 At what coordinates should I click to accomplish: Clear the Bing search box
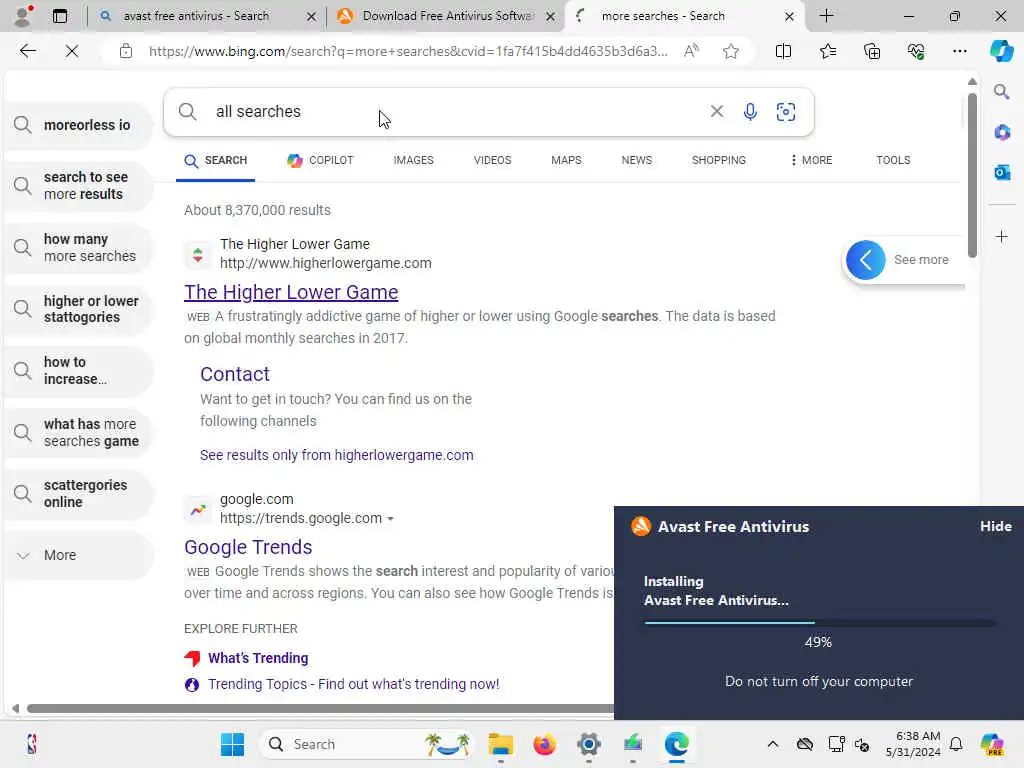tap(716, 112)
